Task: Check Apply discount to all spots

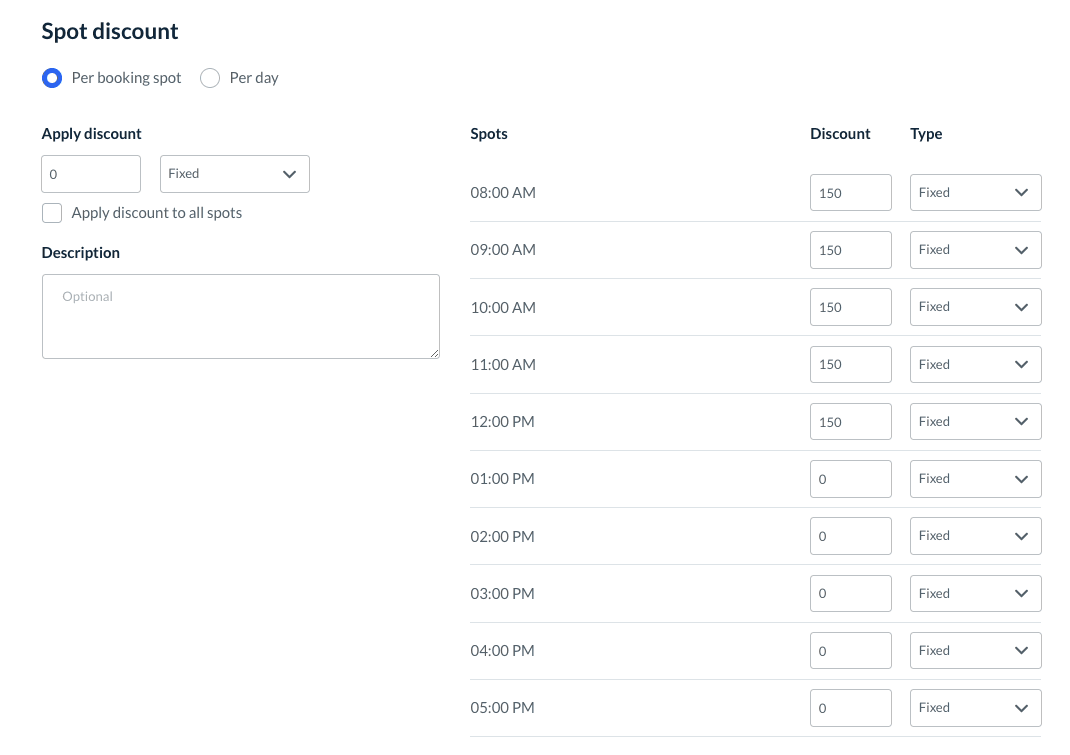Action: (x=52, y=213)
